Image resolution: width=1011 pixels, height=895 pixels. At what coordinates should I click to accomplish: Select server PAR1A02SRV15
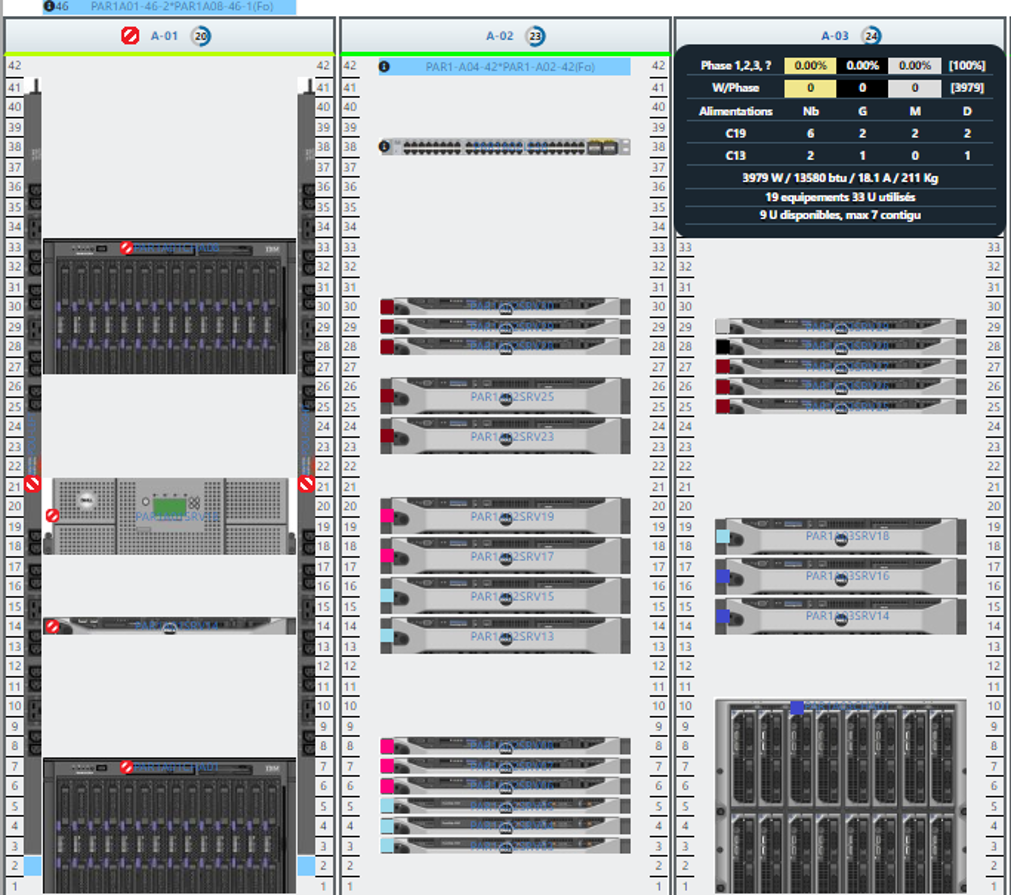pyautogui.click(x=505, y=596)
